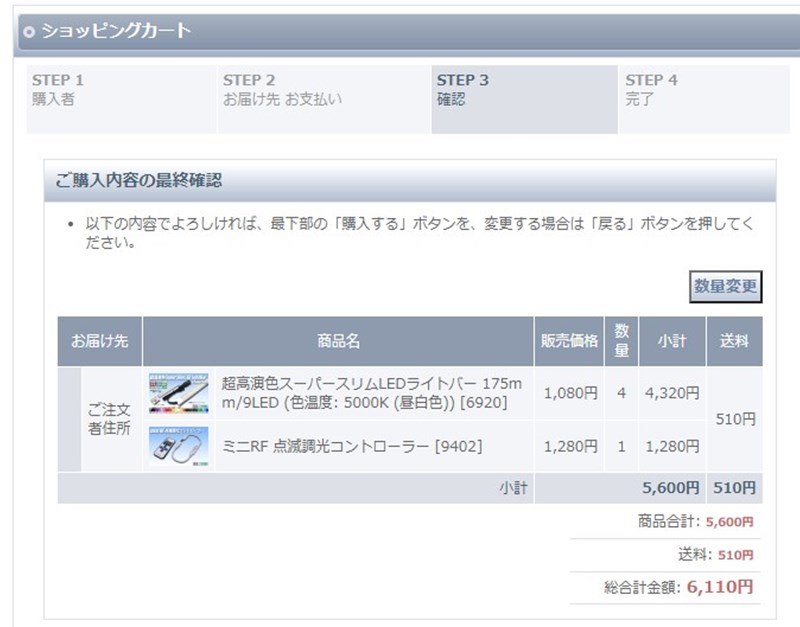The image size is (800, 627).
Task: Click the quantity 4 for LED light bar
Action: point(621,393)
